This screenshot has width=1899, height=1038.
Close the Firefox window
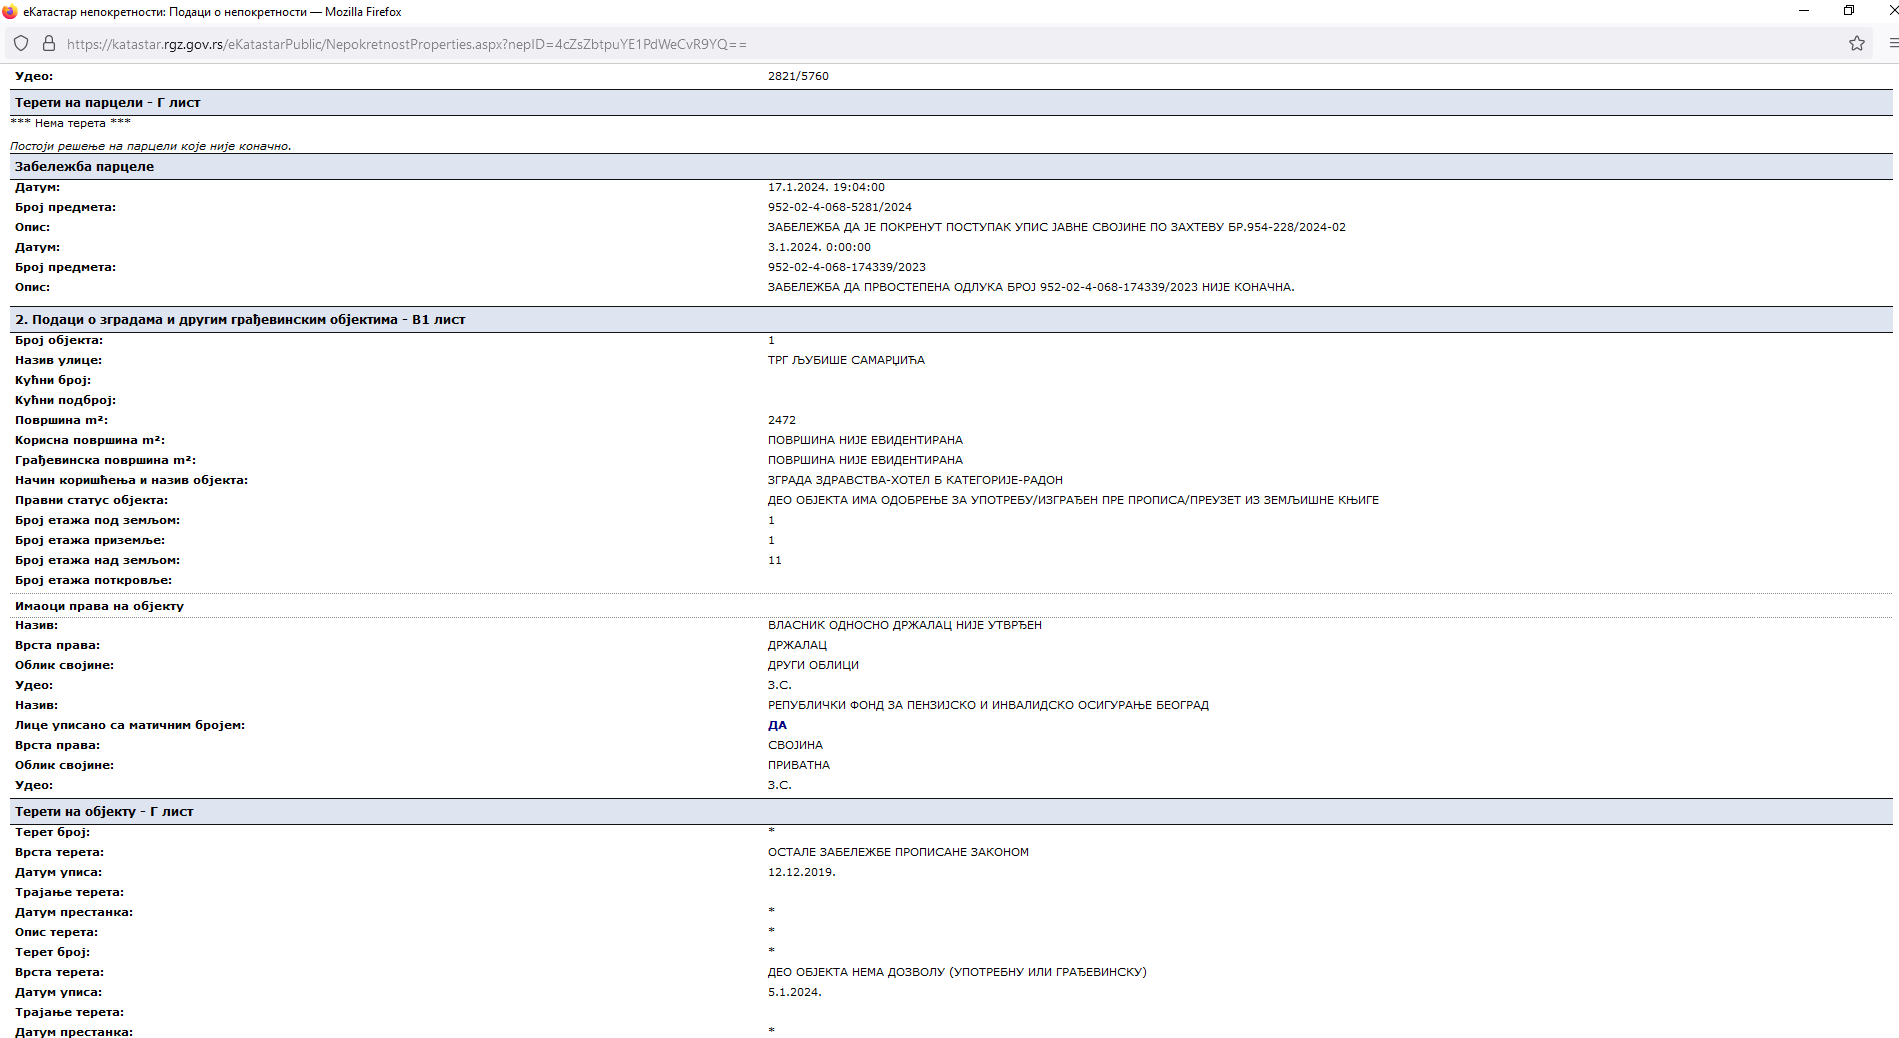click(1890, 11)
